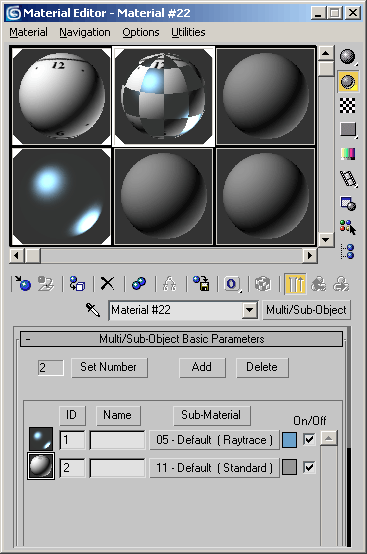Open the Navigation menu
367x554 pixels.
point(85,32)
